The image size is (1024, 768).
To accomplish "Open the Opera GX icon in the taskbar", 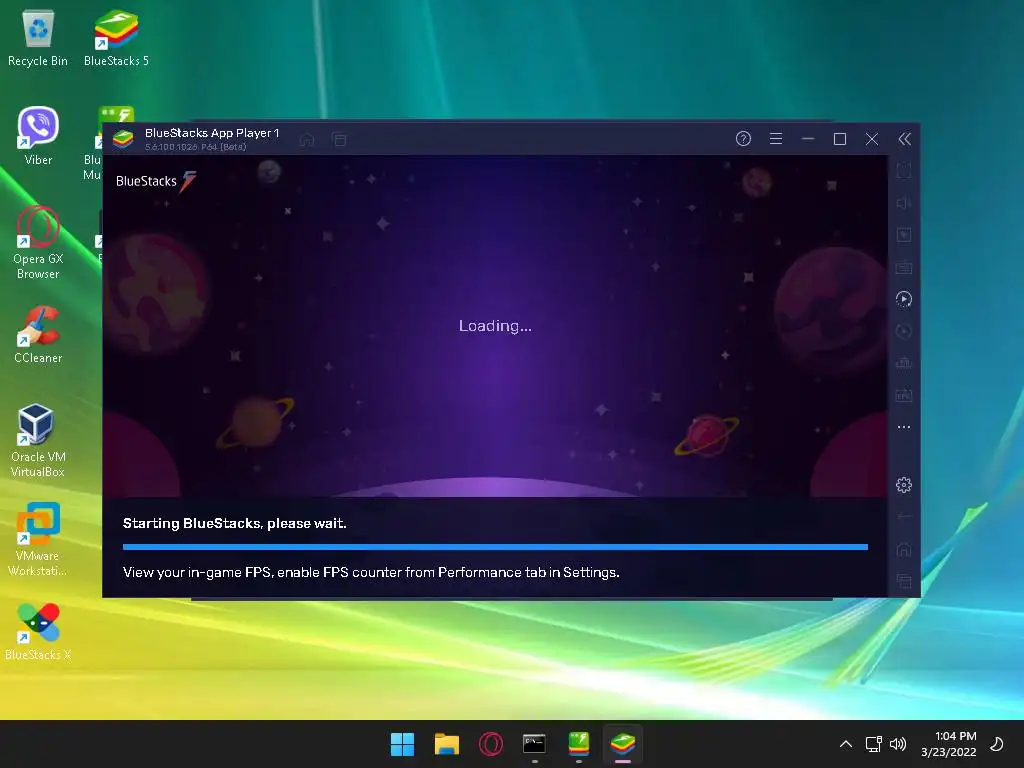I will 490,744.
